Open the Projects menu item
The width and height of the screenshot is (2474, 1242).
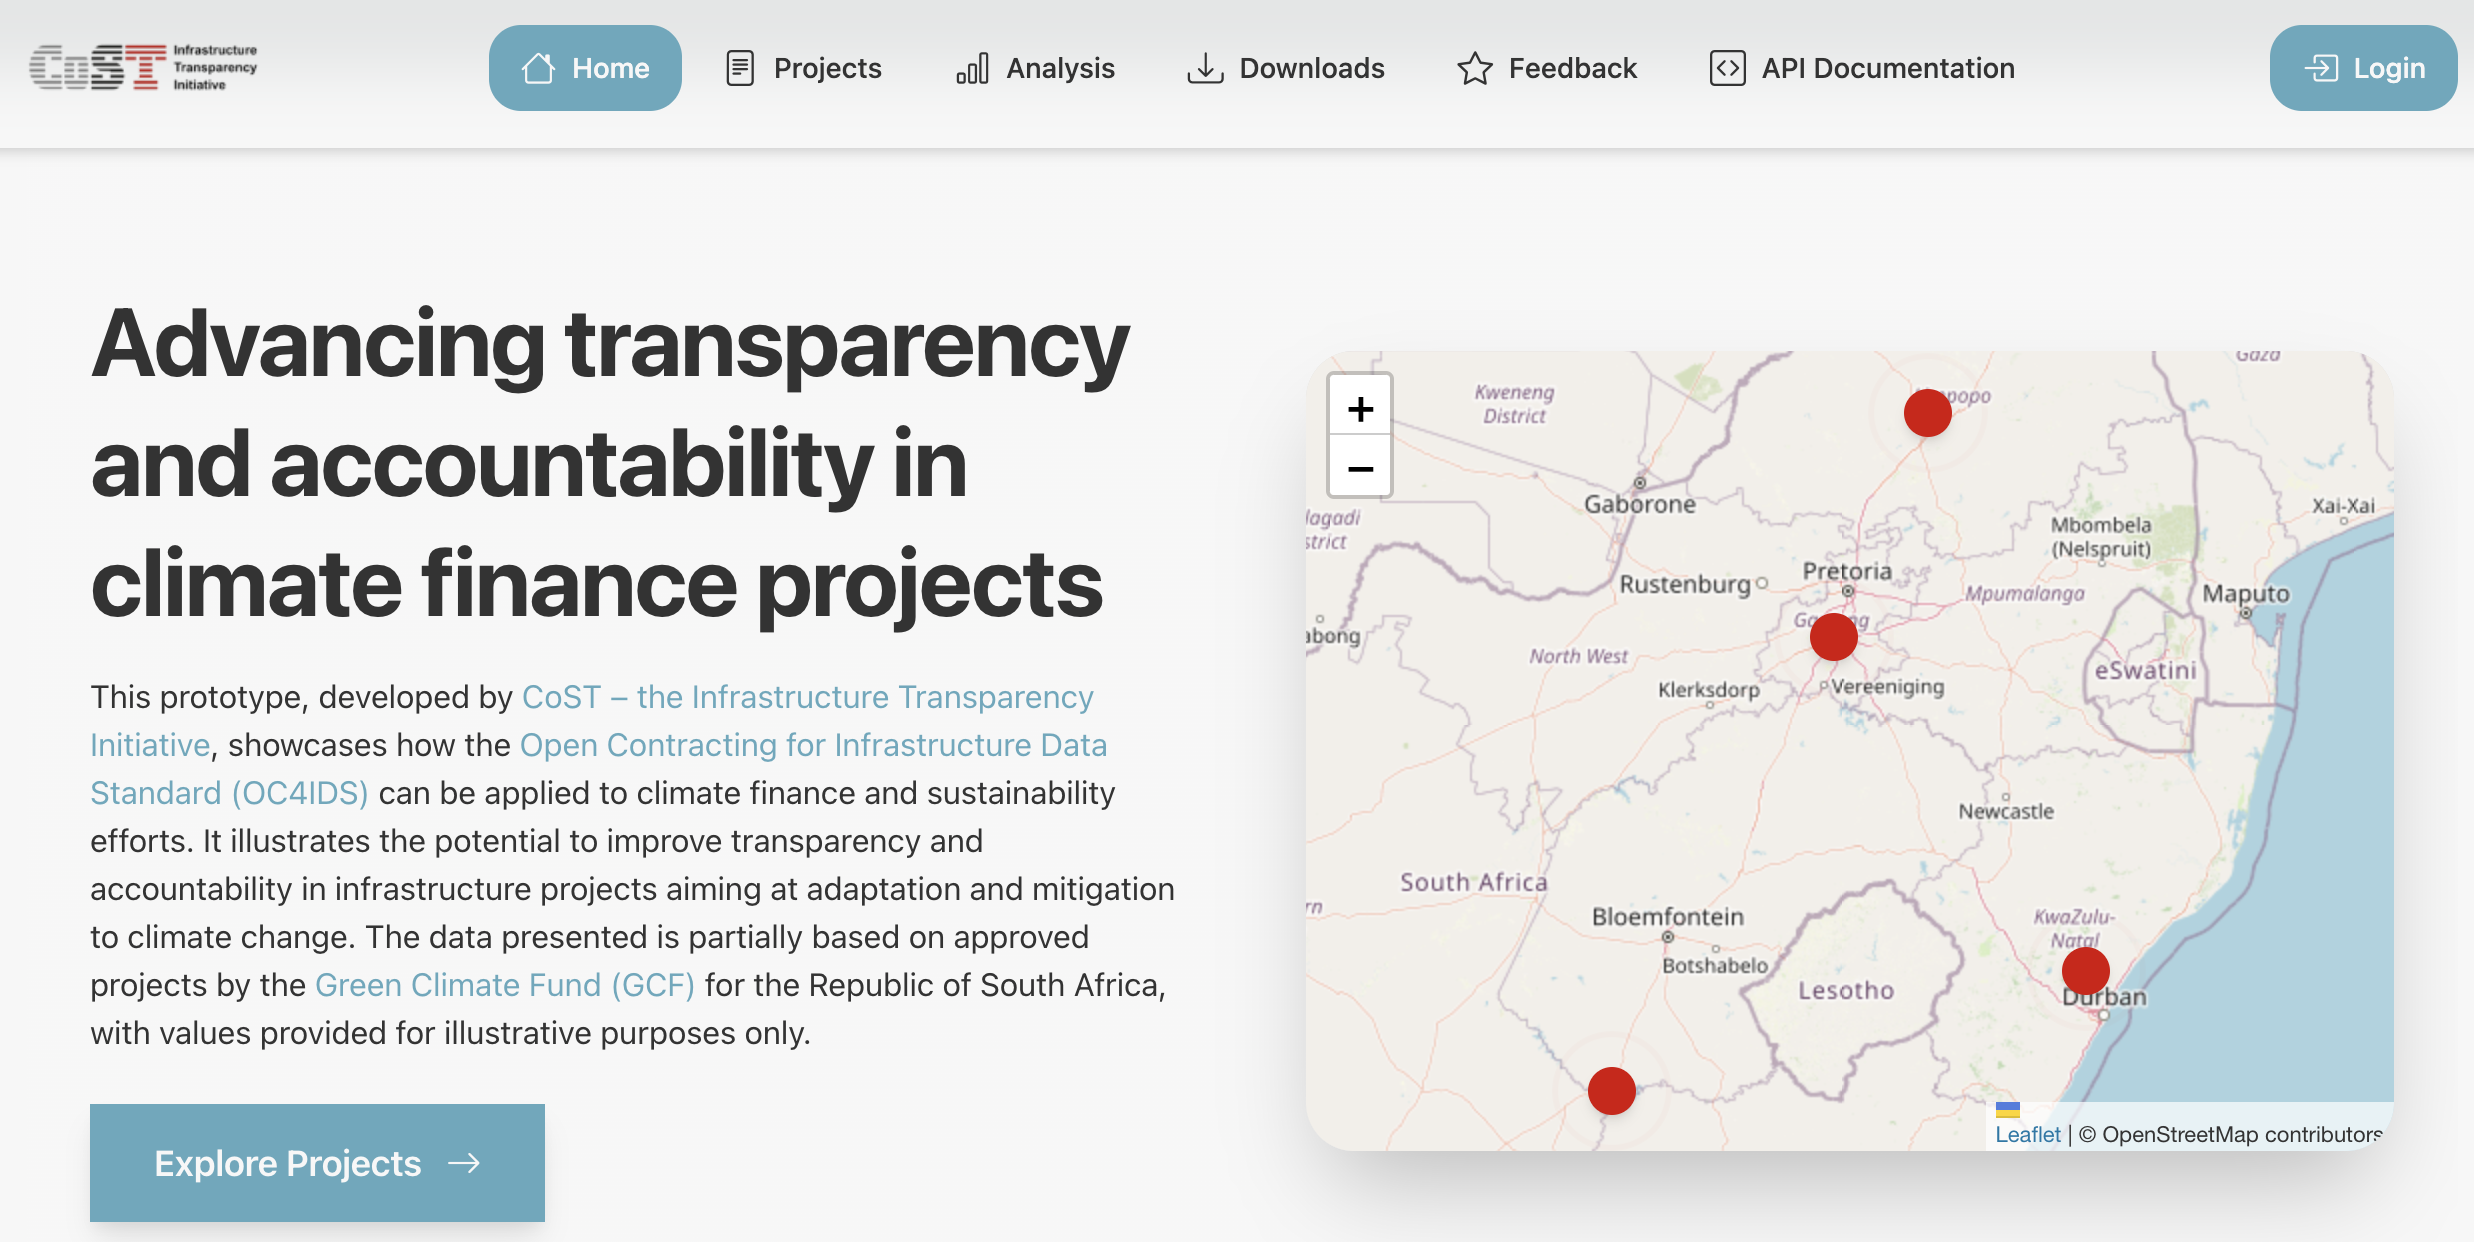[x=803, y=68]
